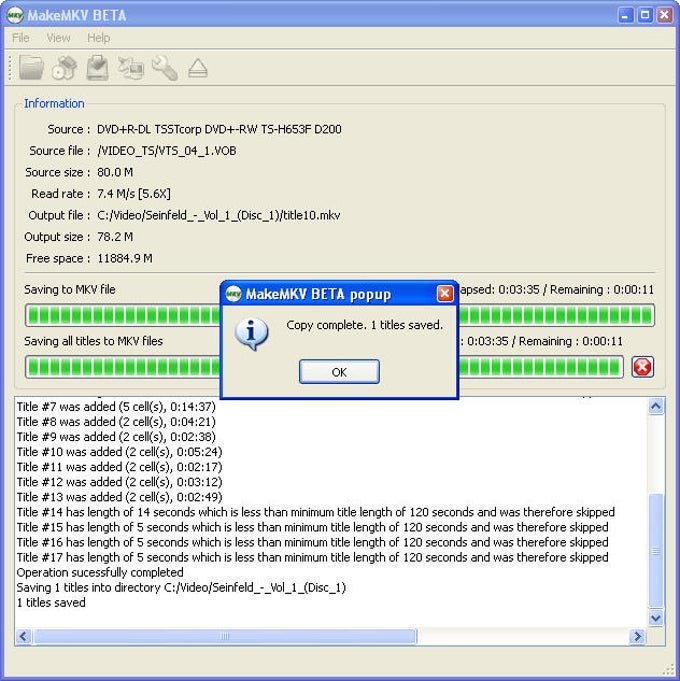The height and width of the screenshot is (681, 680).
Task: Maximize the MakeMKV main window
Action: point(645,15)
